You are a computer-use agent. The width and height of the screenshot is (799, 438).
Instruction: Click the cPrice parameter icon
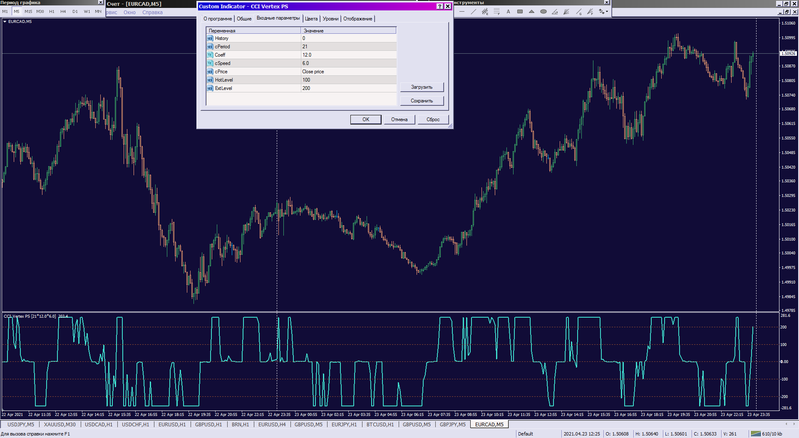[210, 72]
